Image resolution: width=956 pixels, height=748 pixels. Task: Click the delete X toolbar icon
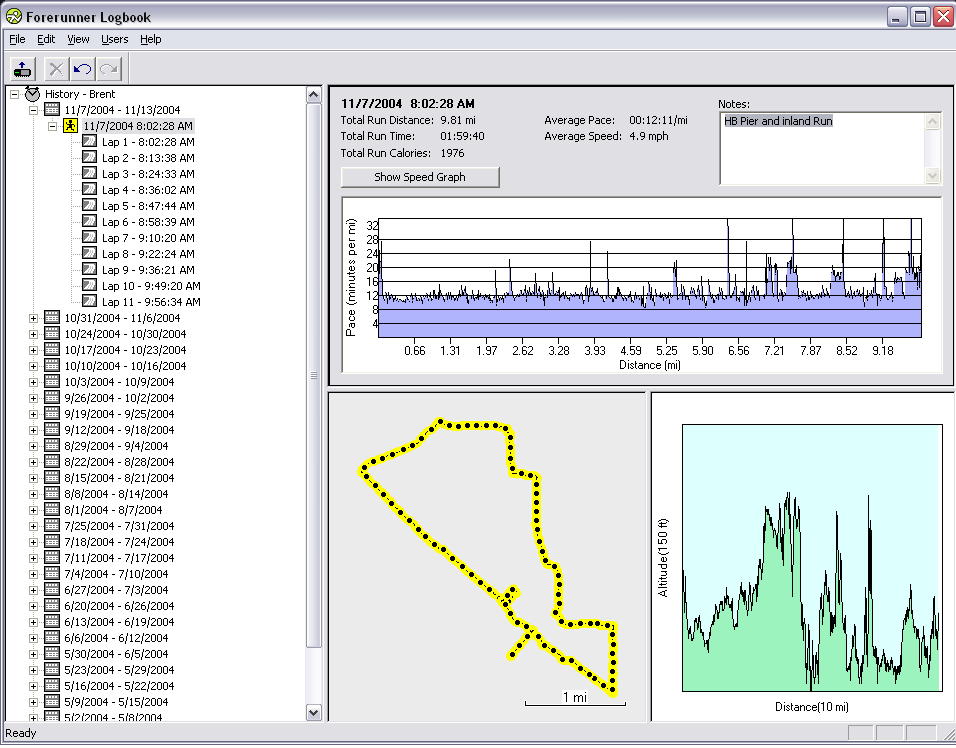pos(56,69)
